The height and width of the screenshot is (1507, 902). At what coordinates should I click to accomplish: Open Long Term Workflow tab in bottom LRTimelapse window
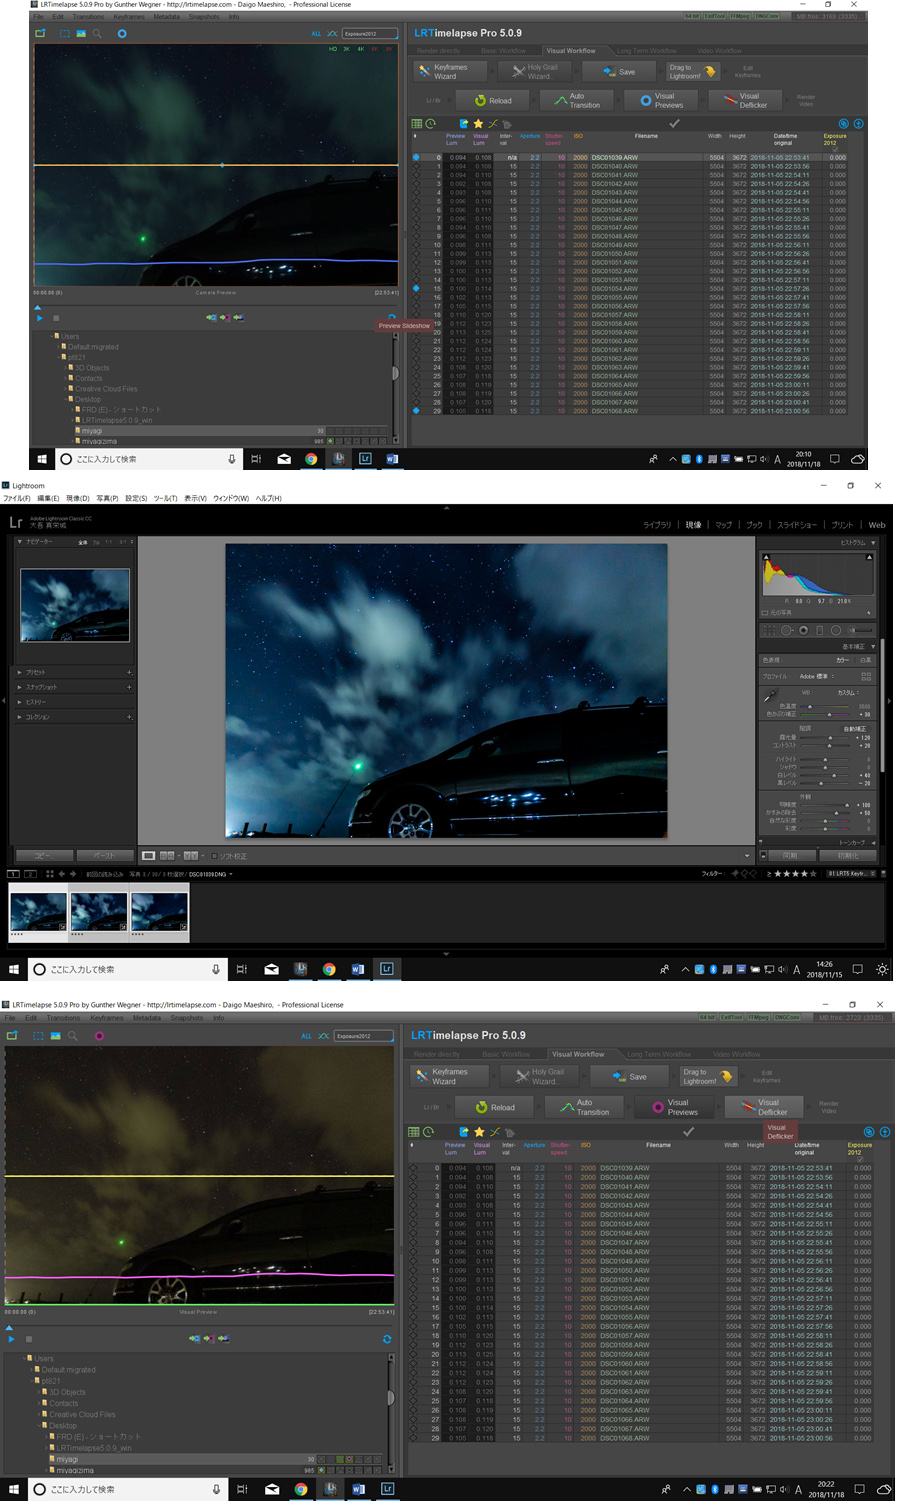pos(659,1054)
